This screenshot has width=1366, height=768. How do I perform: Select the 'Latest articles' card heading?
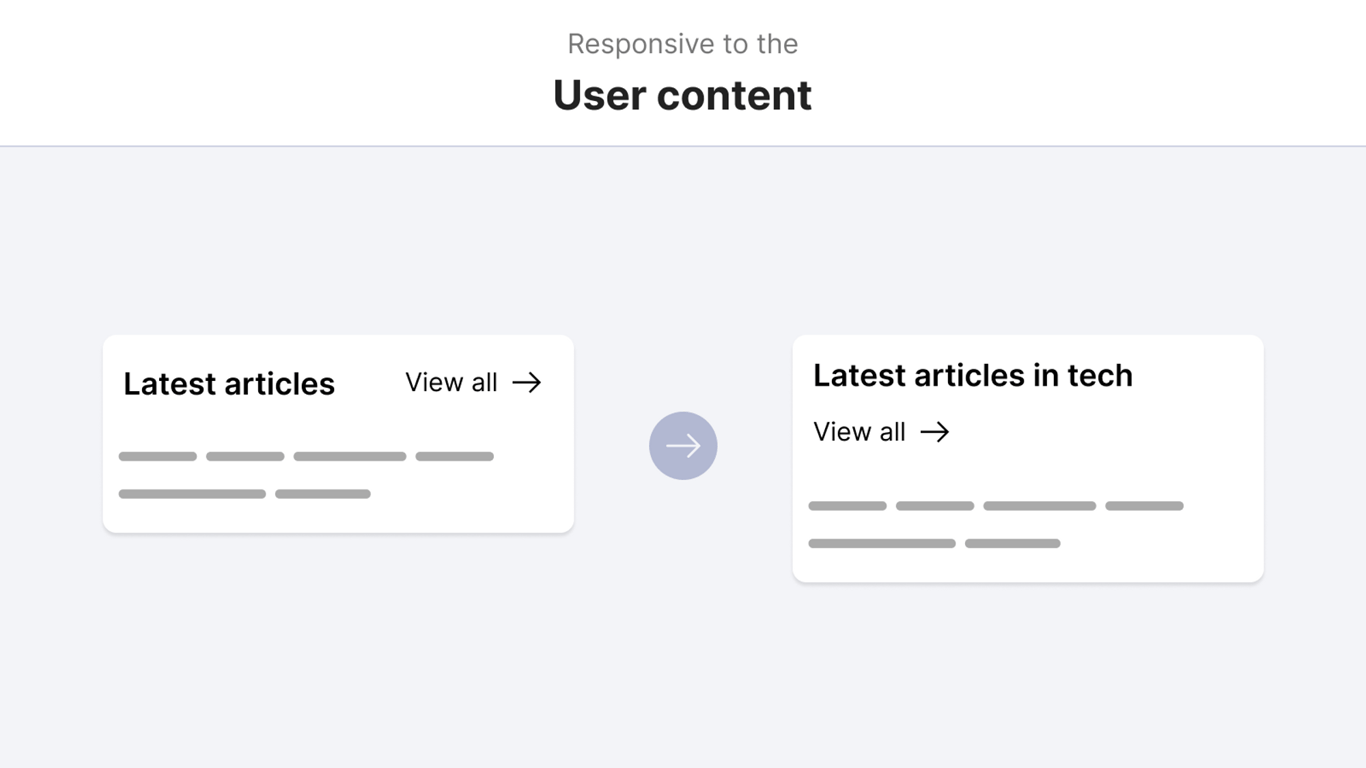coord(229,384)
